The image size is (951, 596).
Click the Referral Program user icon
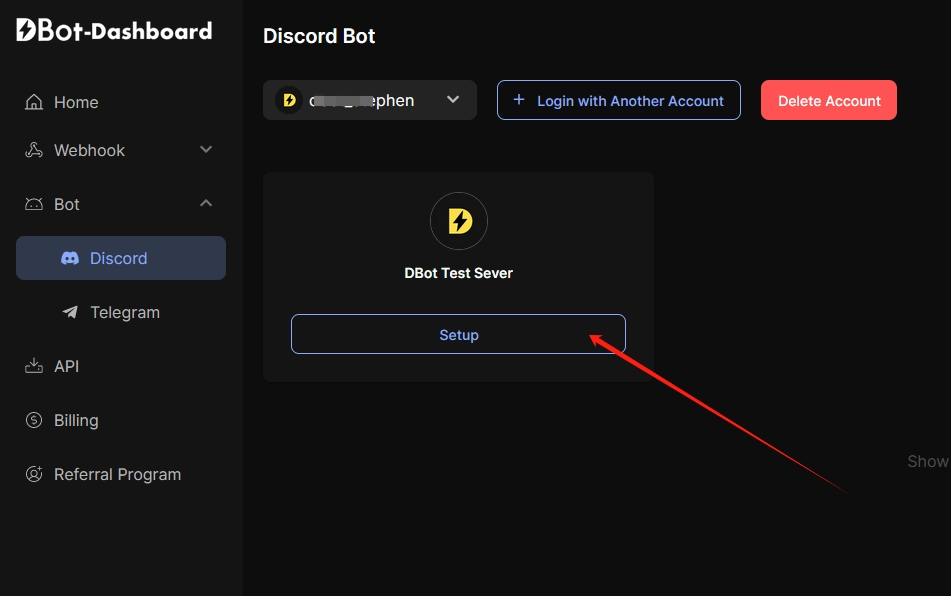34,474
